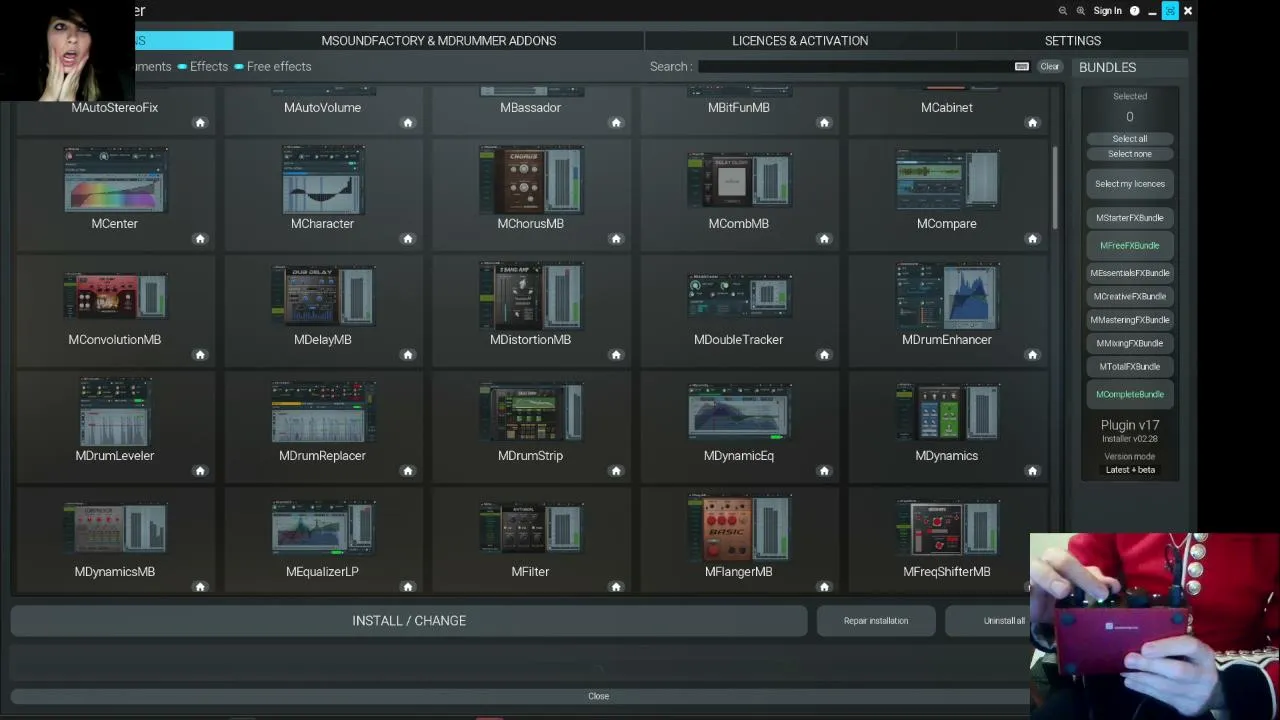The width and height of the screenshot is (1280, 720).
Task: Select the MDrumEnhancer plugin thumbnail
Action: (x=947, y=296)
